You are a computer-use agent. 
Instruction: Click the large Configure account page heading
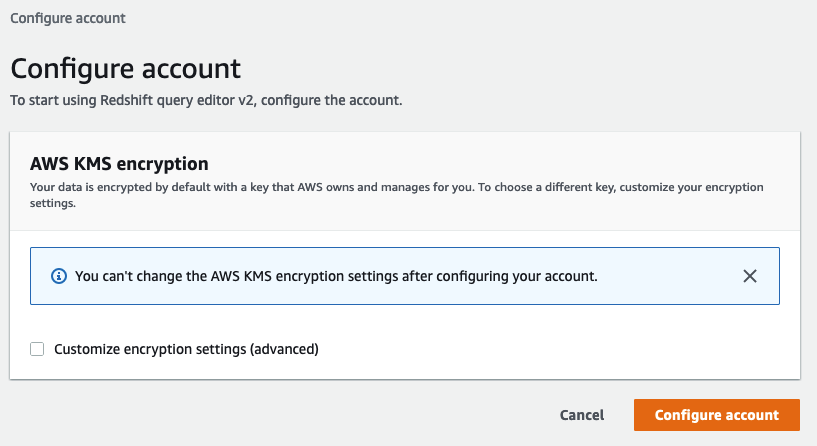pyautogui.click(x=126, y=69)
